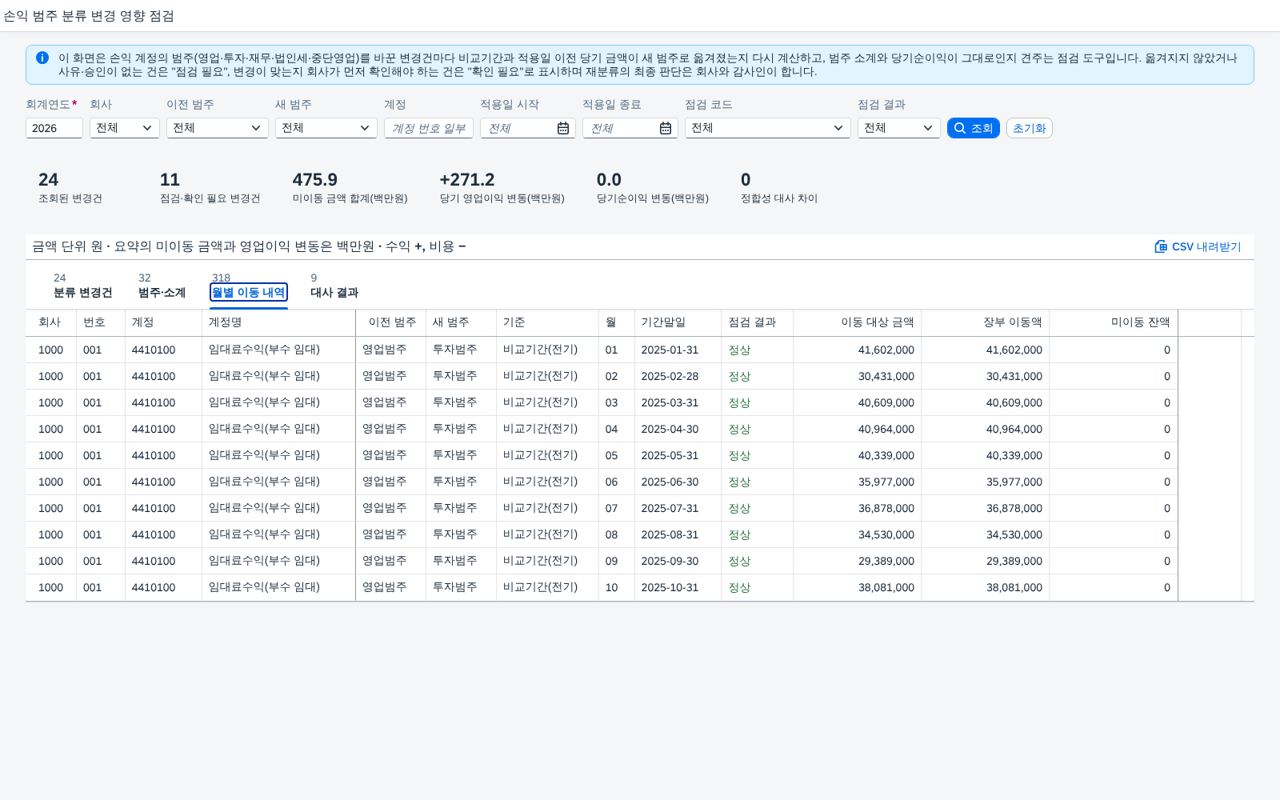Sort by 이동 대상 금액 column header
The image size is (1280, 800).
click(x=856, y=323)
